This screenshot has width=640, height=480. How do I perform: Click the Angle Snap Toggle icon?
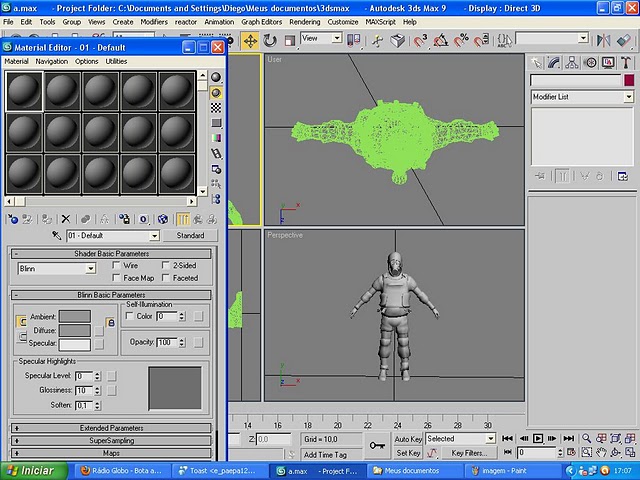coord(441,41)
